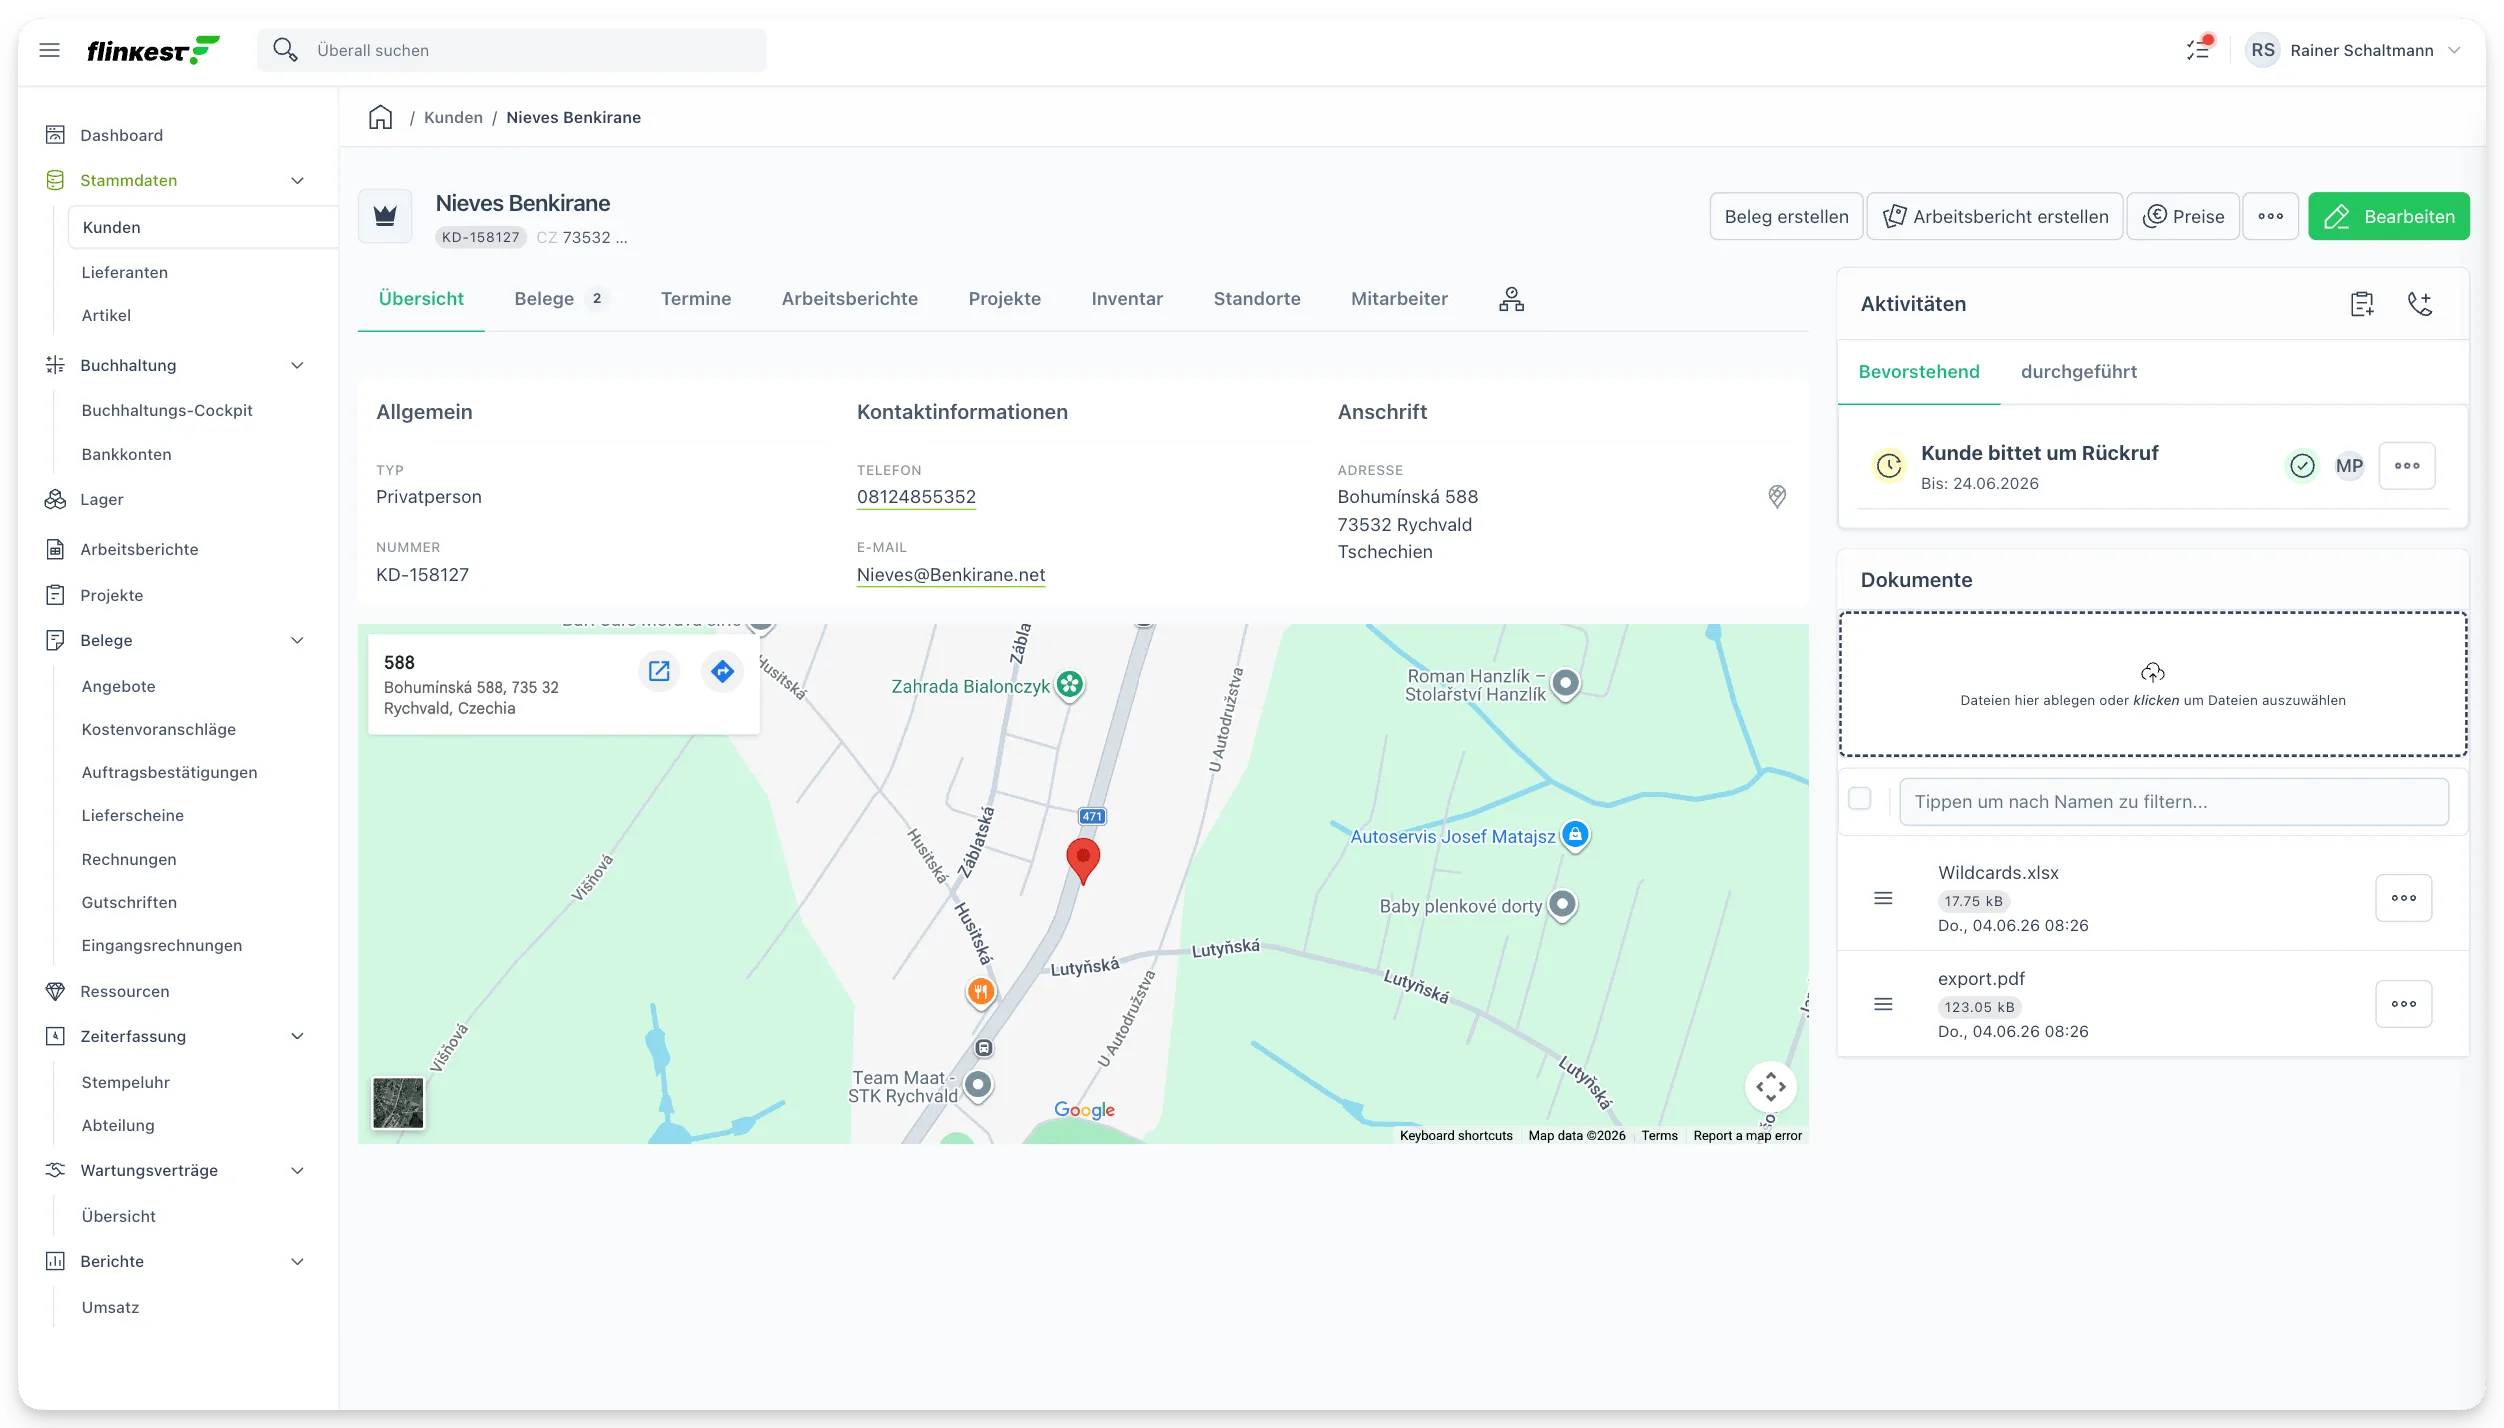The image size is (2504, 1428).
Task: Grab the export.pdf drag handle
Action: click(1883, 1004)
